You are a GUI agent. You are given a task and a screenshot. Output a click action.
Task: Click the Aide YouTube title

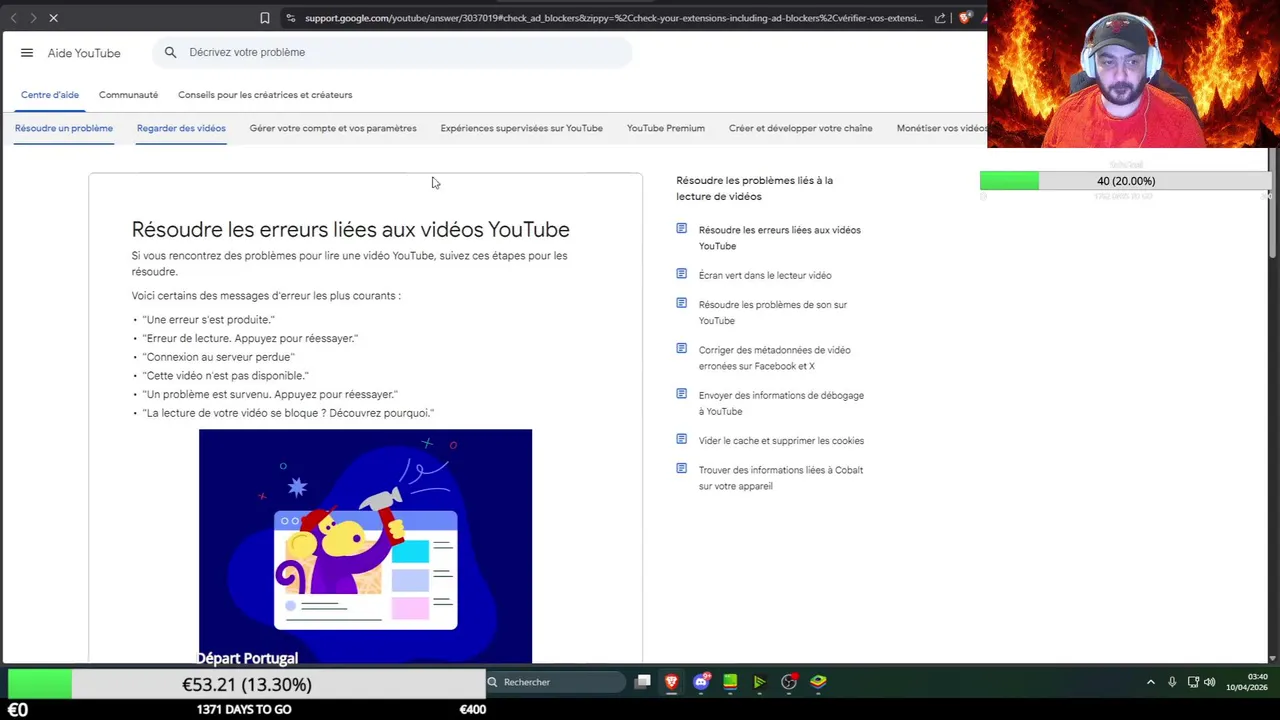tap(84, 53)
